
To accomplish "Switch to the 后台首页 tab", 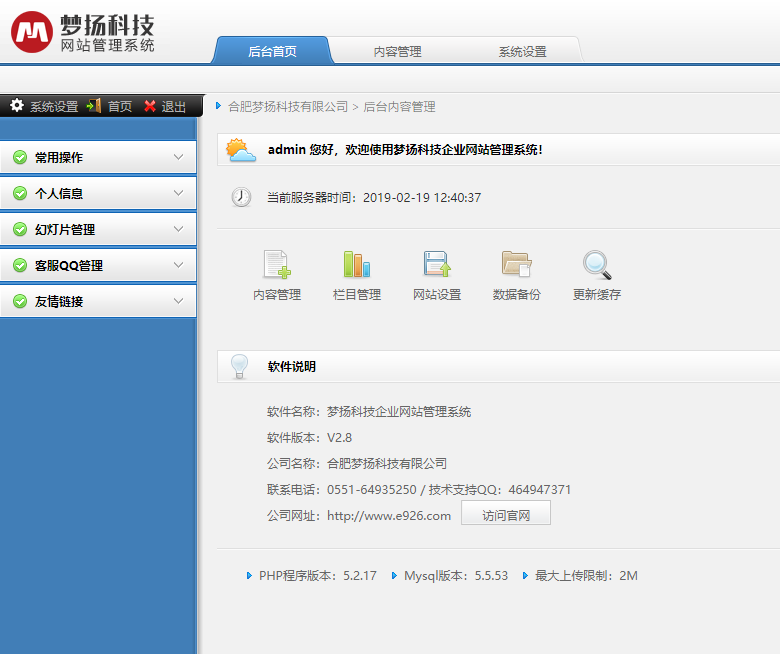I will (271, 51).
